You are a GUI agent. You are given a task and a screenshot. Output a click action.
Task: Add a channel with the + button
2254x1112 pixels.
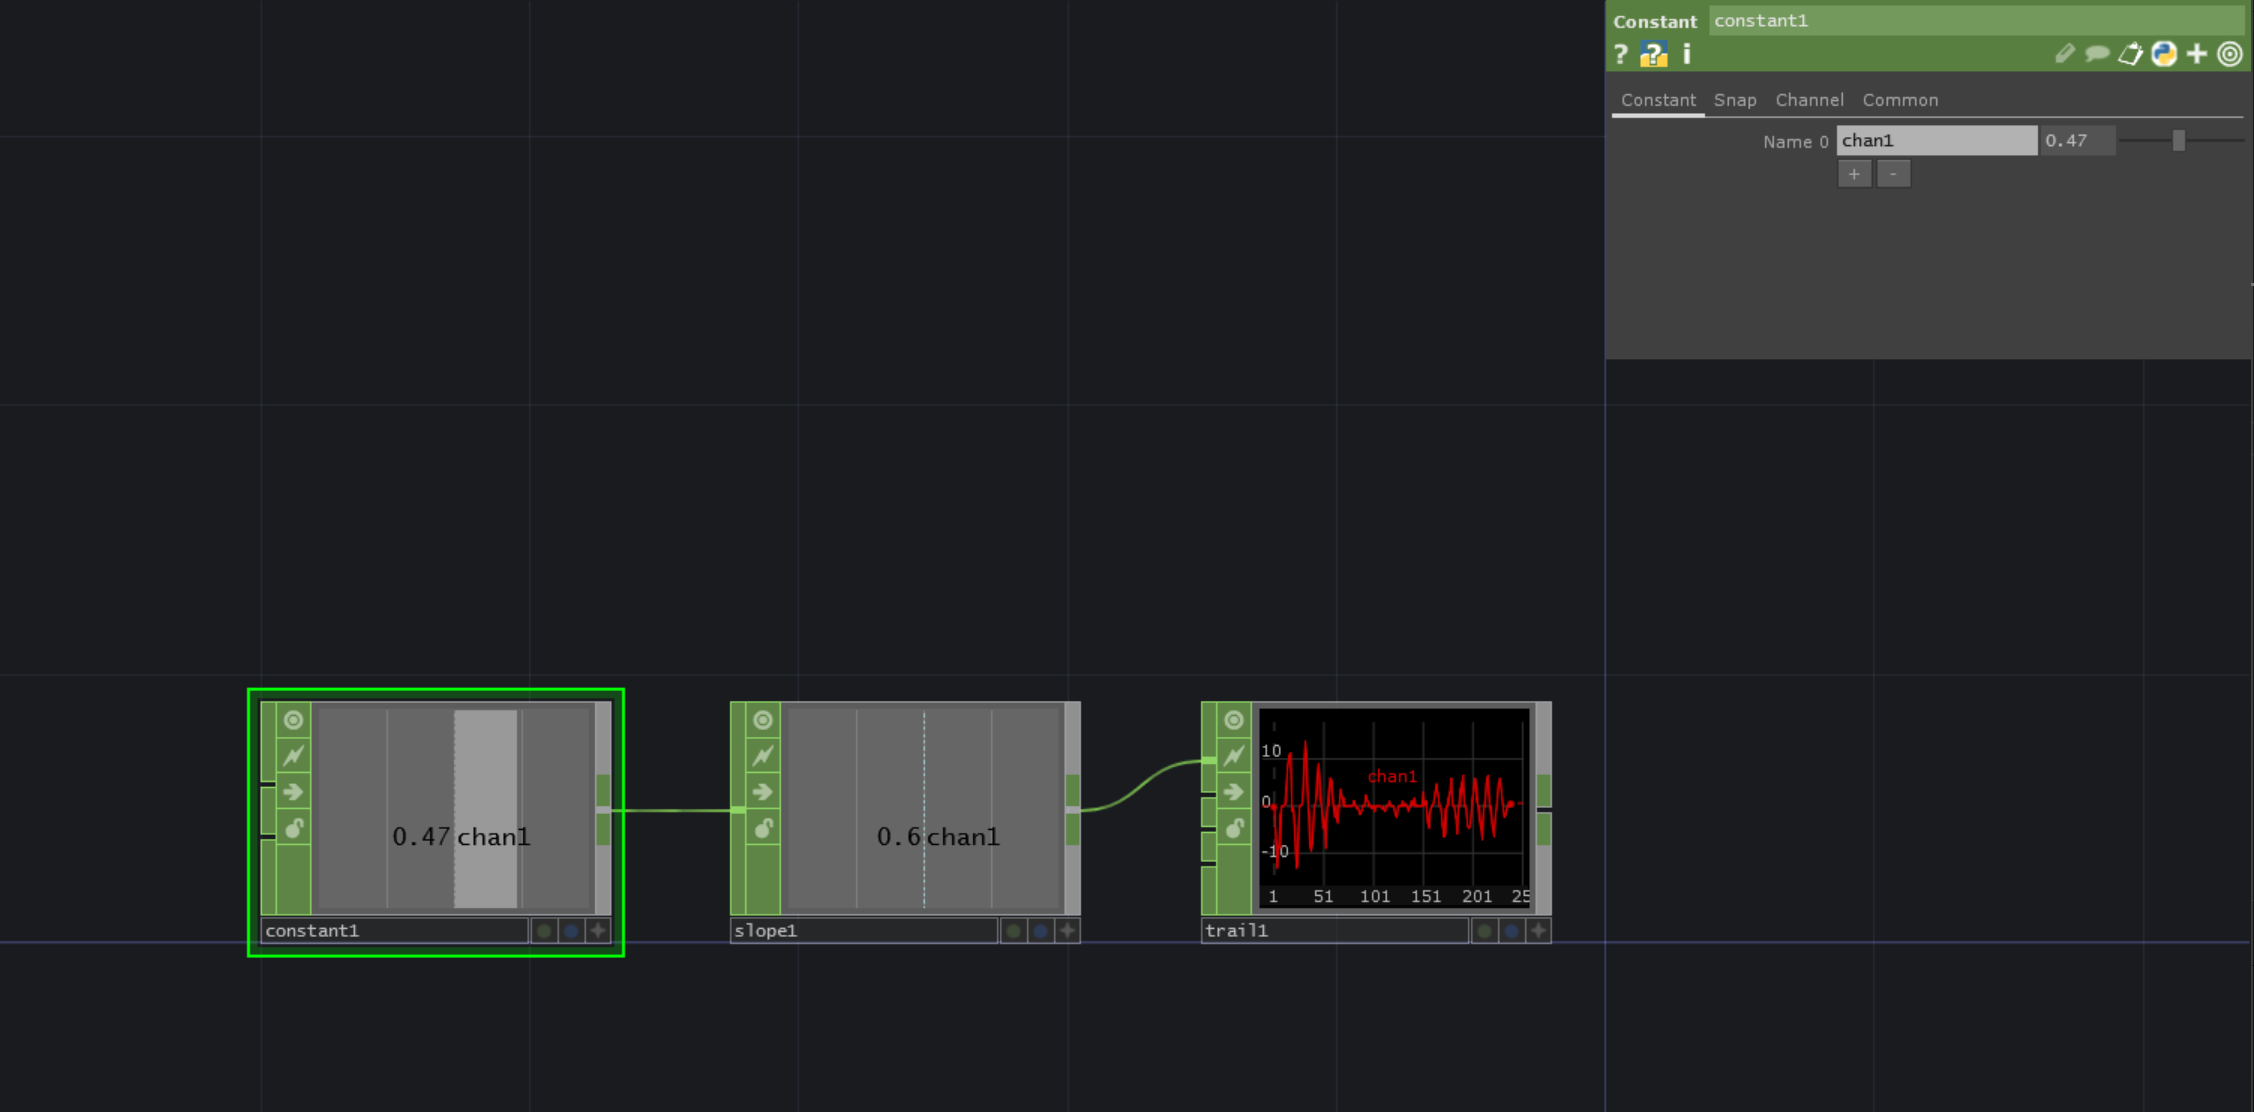(1854, 174)
